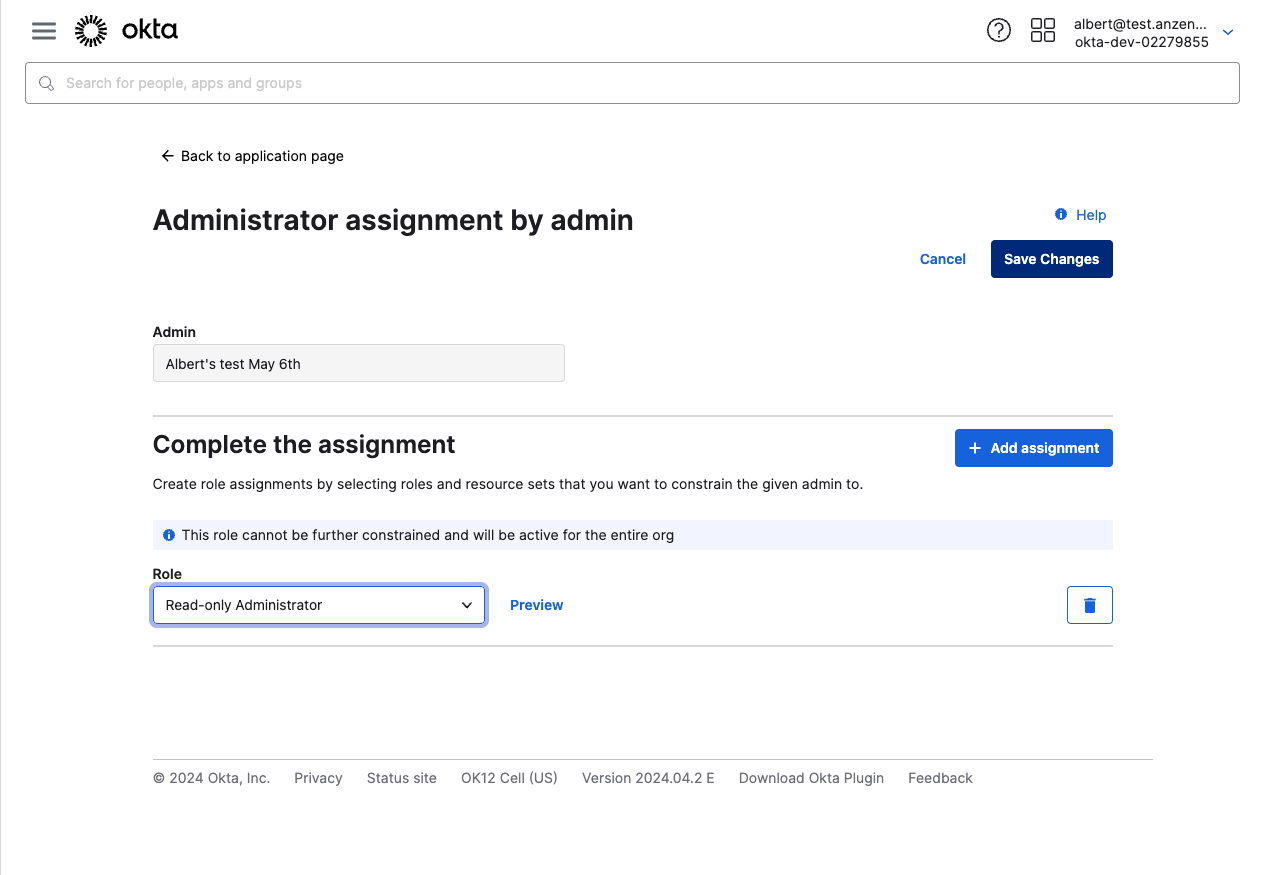This screenshot has width=1264, height=875.
Task: Open the Privacy footer link
Action: pos(318,778)
